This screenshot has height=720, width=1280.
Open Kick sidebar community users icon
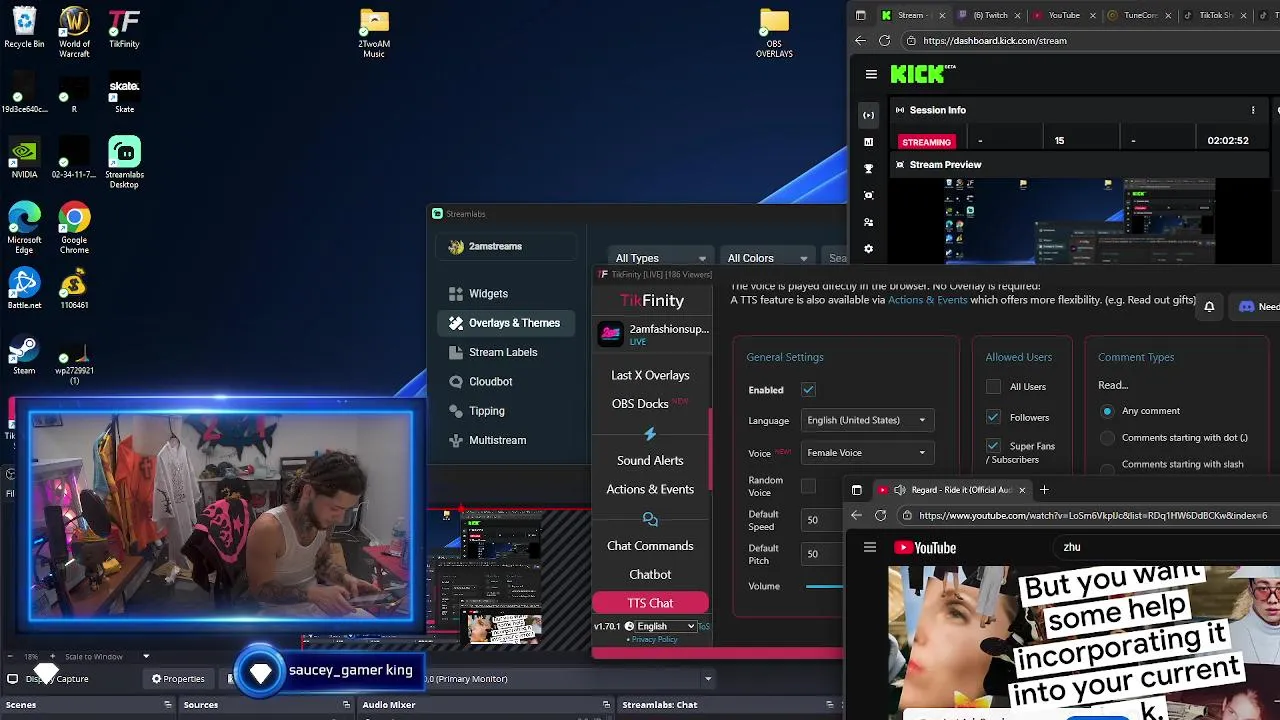pos(868,222)
